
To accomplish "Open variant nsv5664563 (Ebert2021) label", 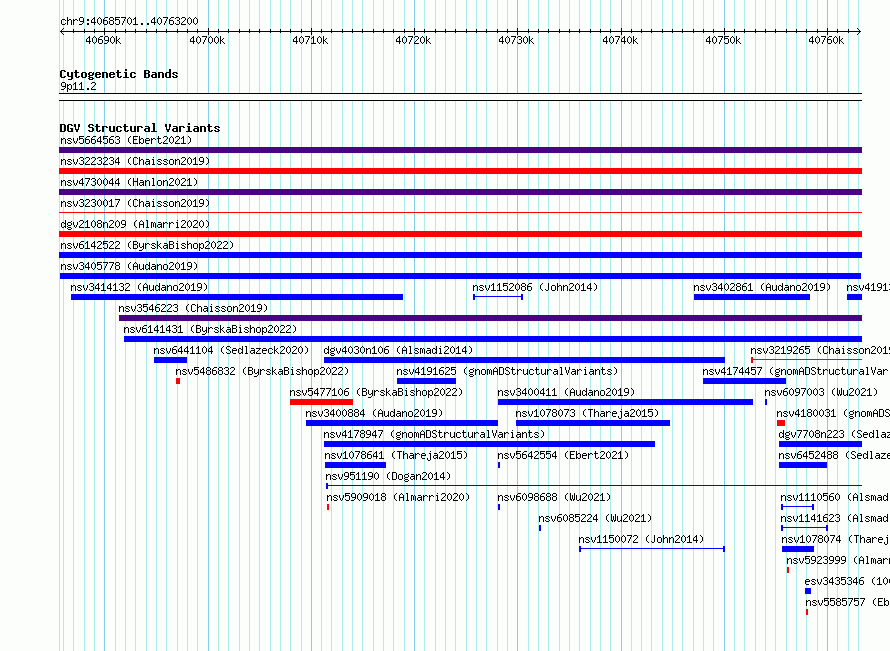I will [126, 140].
